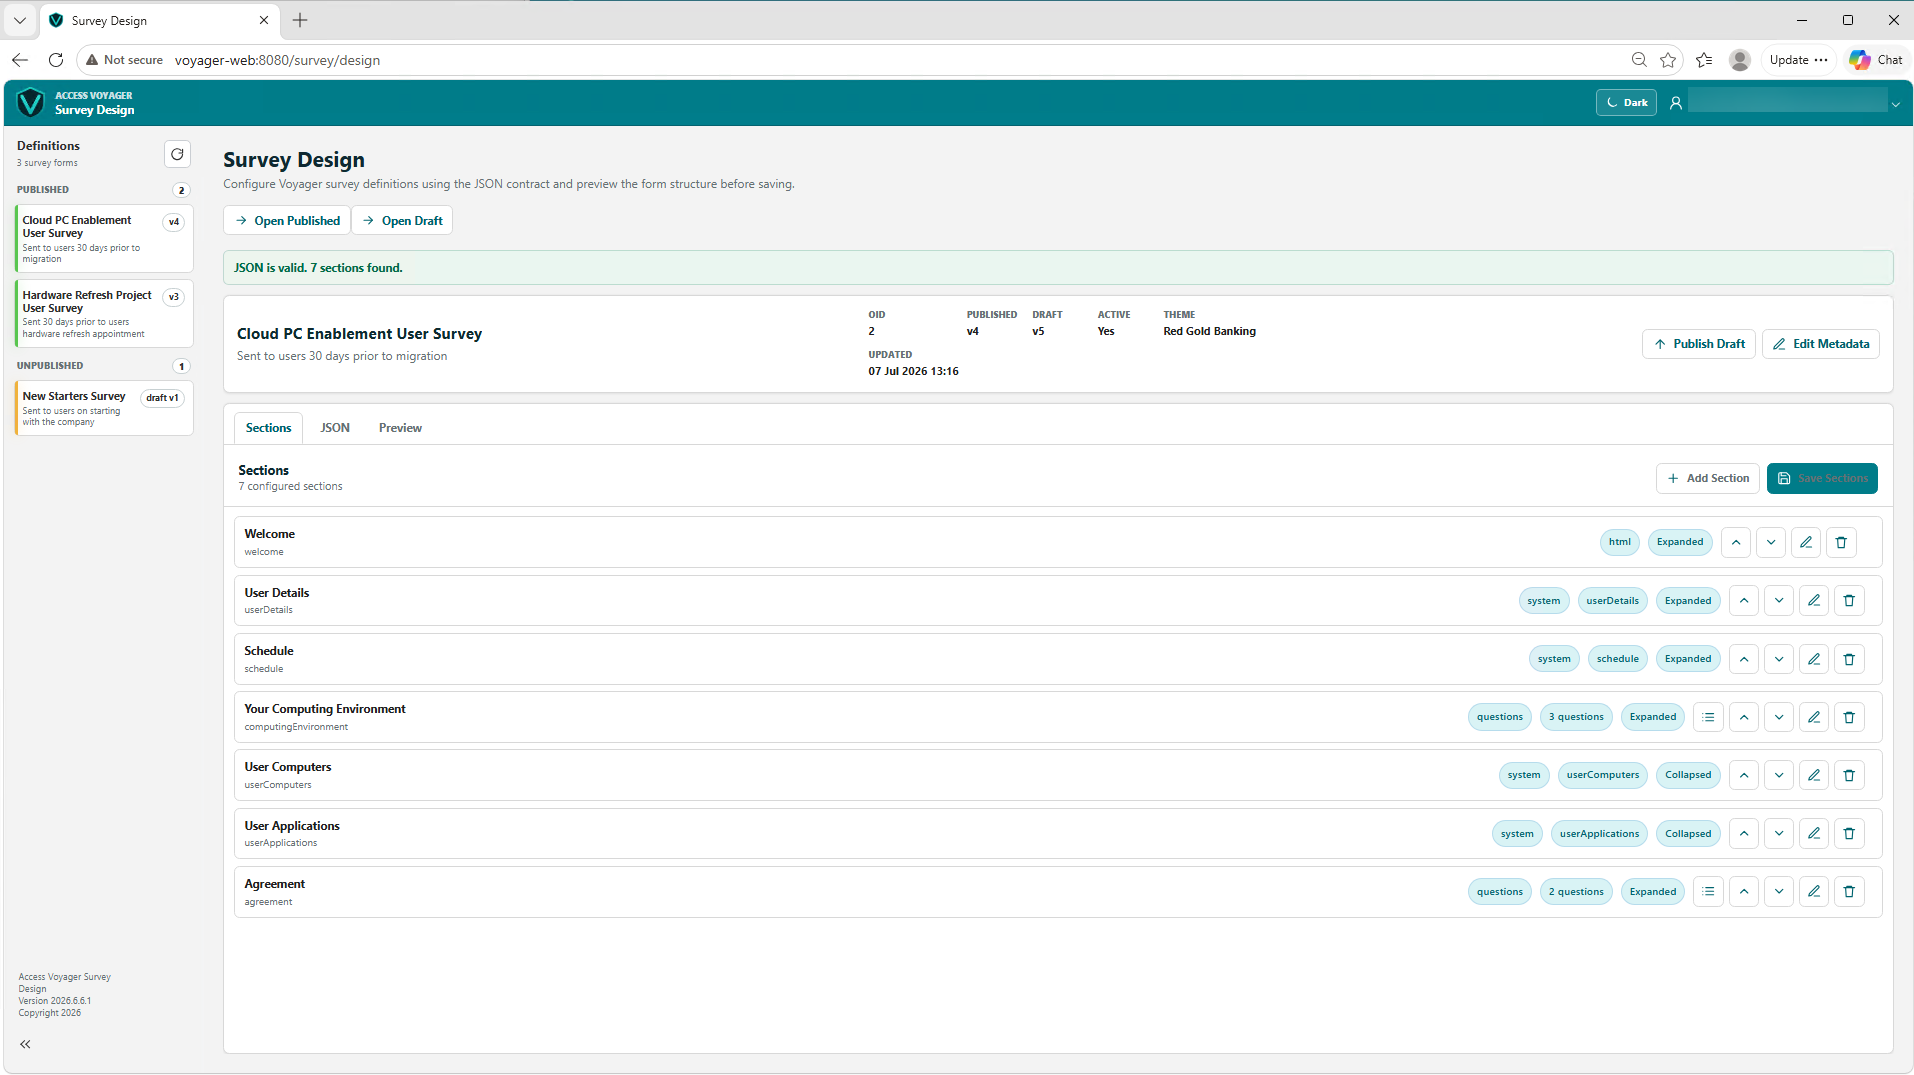
Task: Bookmark this page with star icon
Action: (x=1668, y=60)
